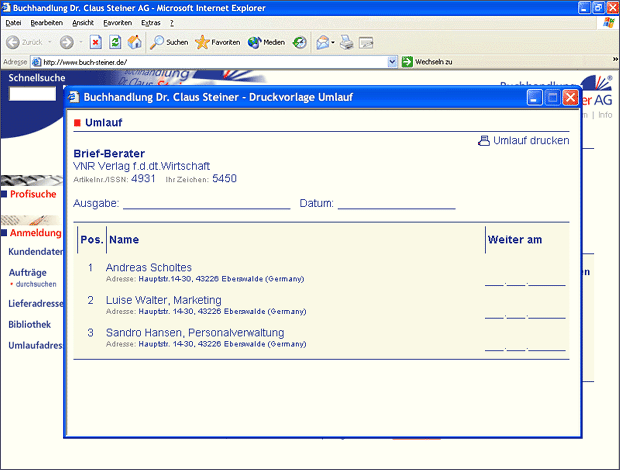Open the Lieferadresse sidebar link
This screenshot has height=470, width=620.
[36, 304]
